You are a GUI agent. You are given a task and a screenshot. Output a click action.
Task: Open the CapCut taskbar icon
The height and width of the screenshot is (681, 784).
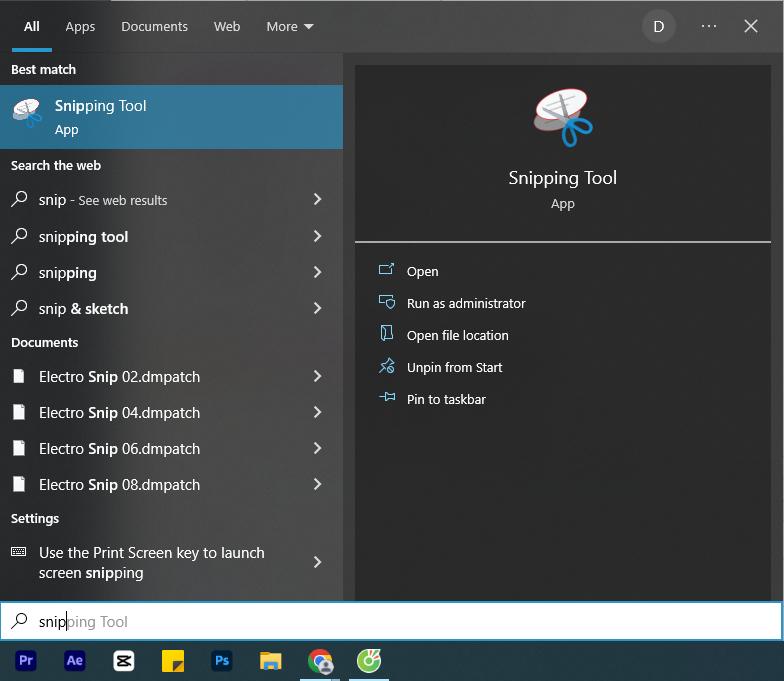click(124, 660)
